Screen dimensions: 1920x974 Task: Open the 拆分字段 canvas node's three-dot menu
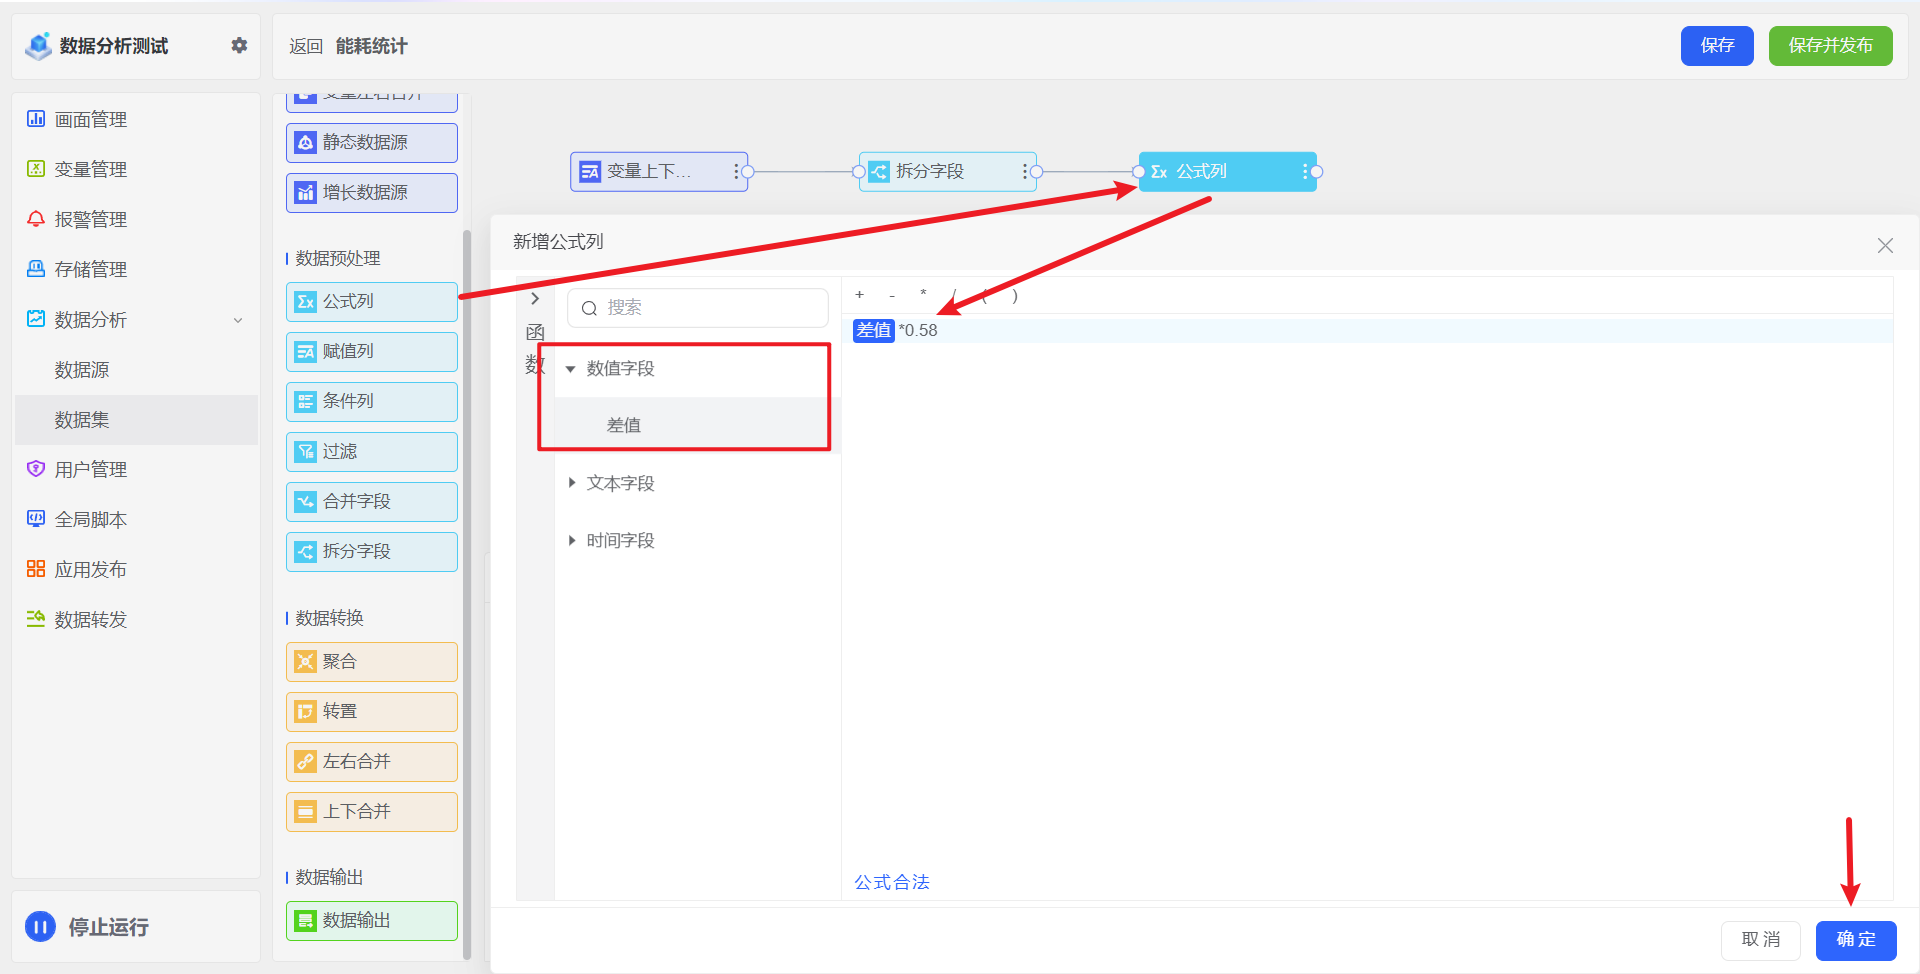click(x=1024, y=172)
